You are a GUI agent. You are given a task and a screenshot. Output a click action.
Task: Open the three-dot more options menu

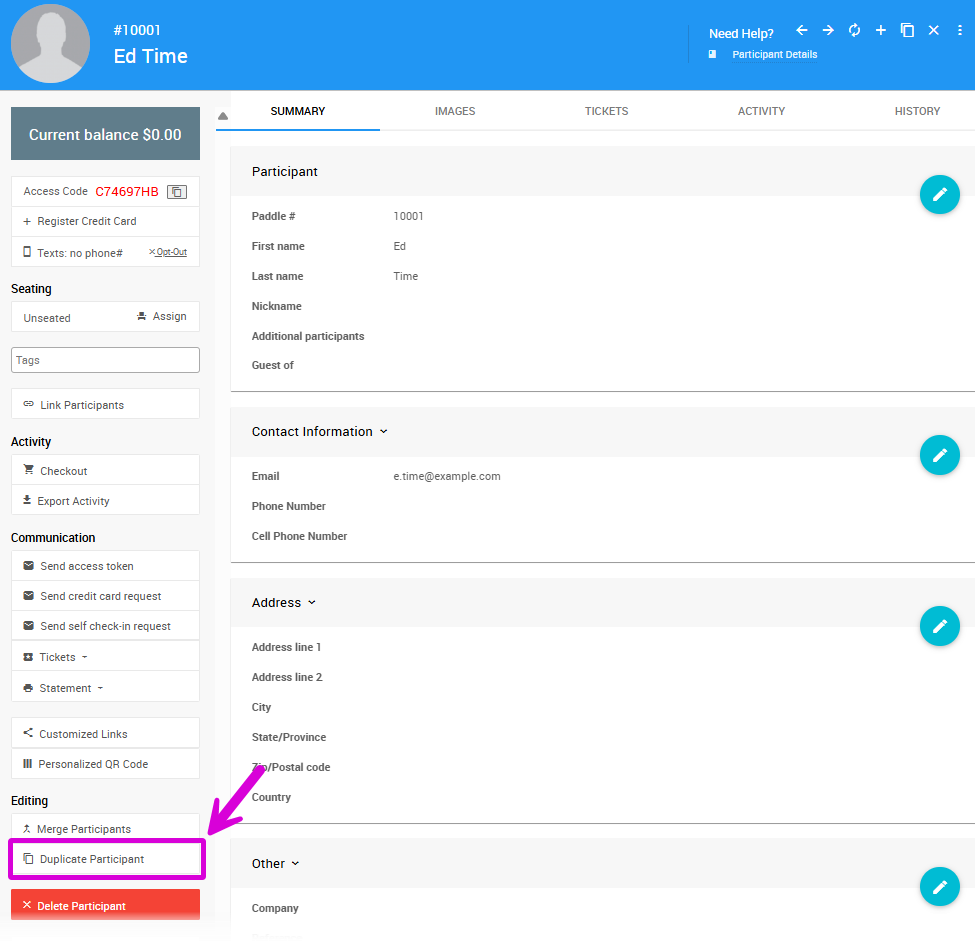tap(960, 31)
